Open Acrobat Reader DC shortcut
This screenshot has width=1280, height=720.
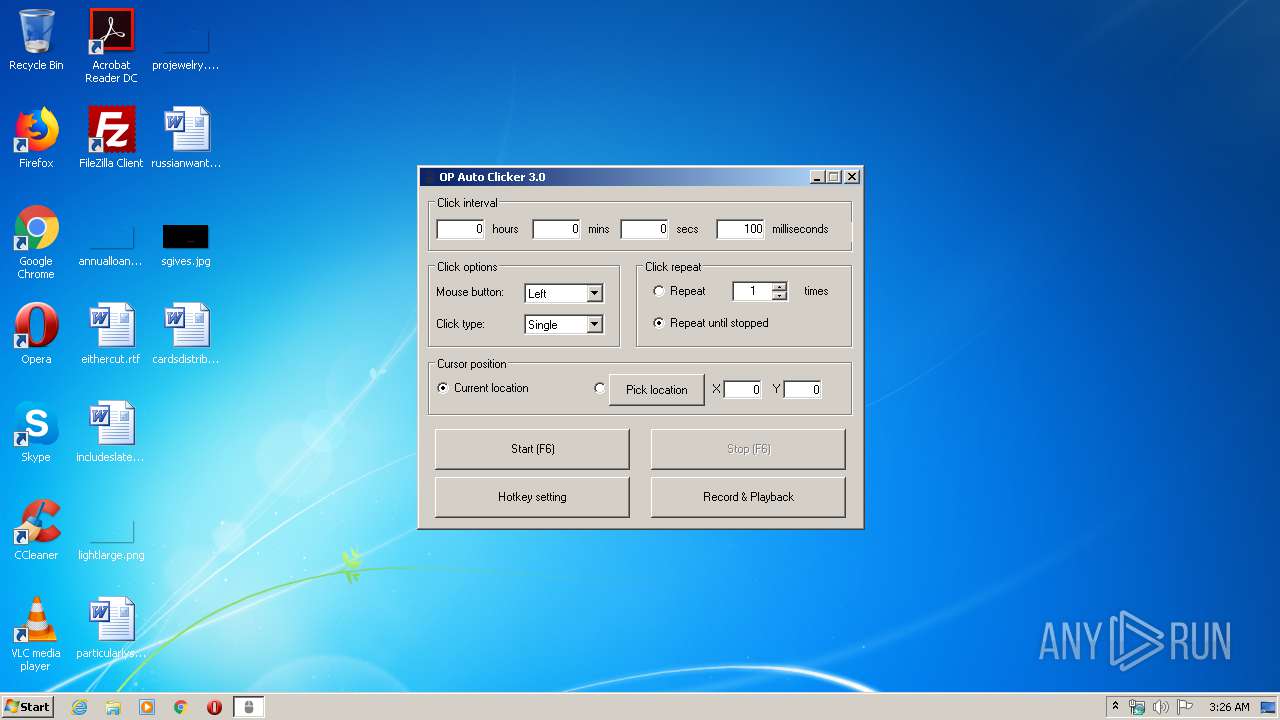(x=111, y=46)
